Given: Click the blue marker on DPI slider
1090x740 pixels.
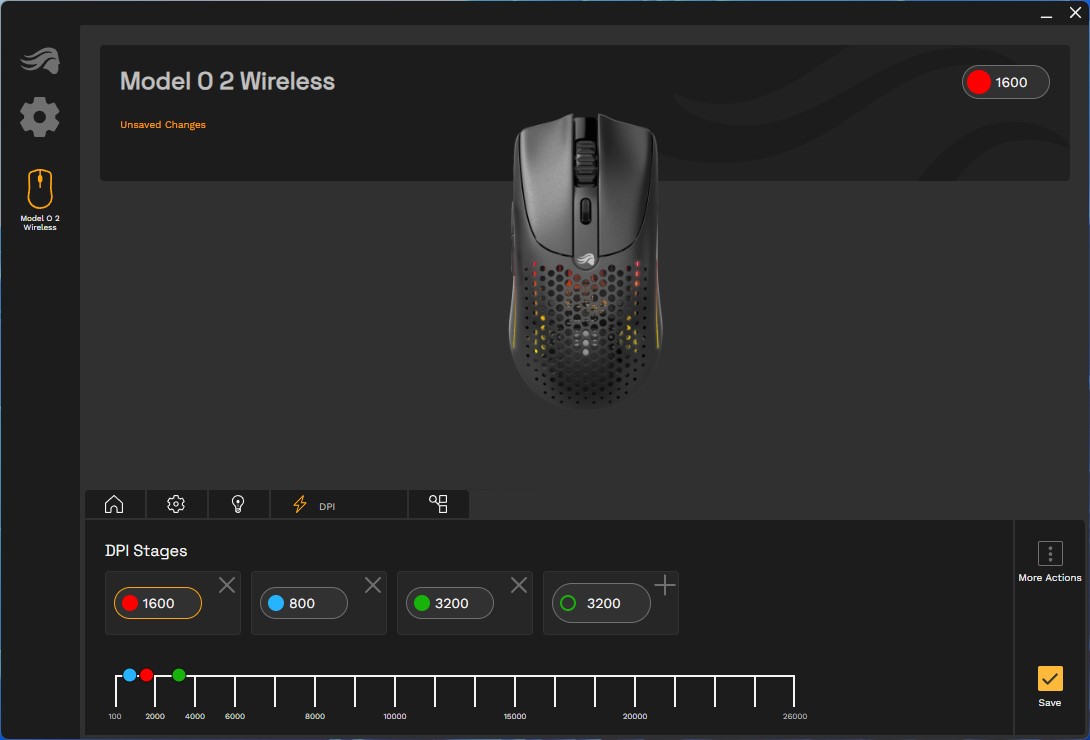Looking at the screenshot, I should (129, 675).
